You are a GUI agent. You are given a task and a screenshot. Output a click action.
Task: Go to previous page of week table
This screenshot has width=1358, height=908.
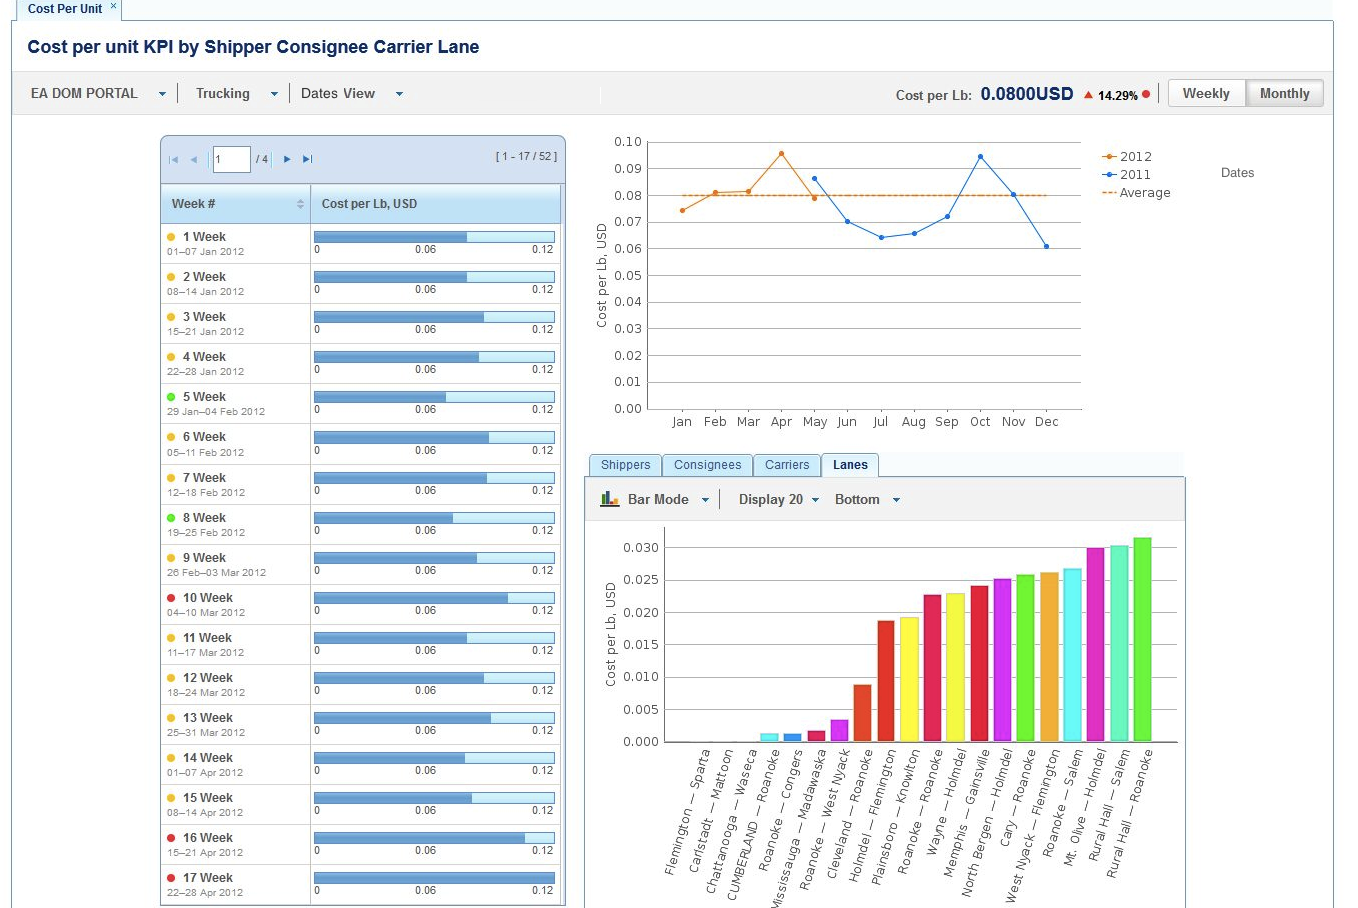pyautogui.click(x=193, y=159)
